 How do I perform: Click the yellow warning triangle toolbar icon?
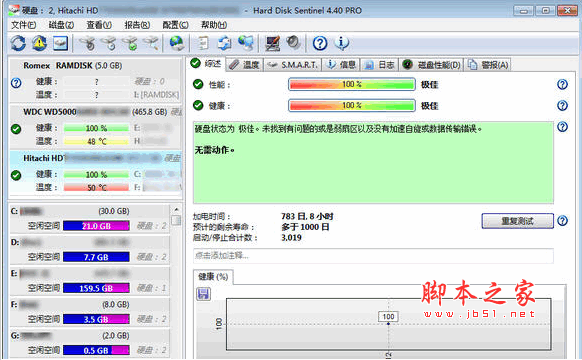(39, 43)
